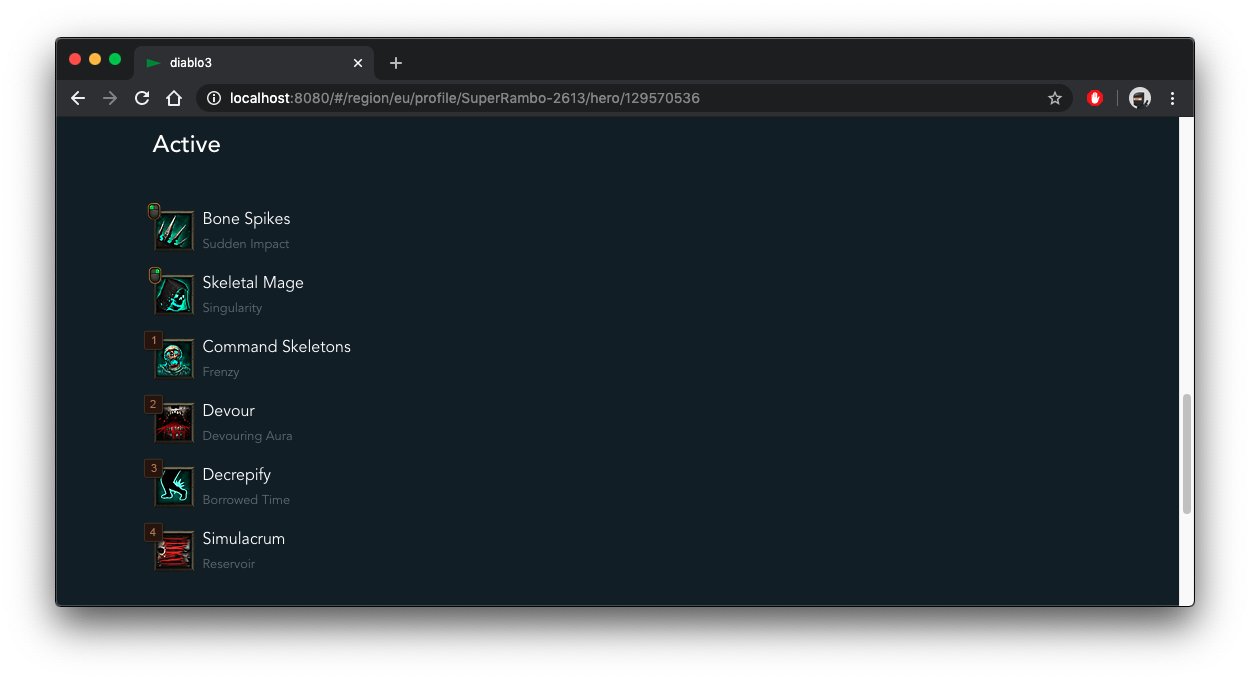Go back to the previous page
The width and height of the screenshot is (1250, 680).
78,98
